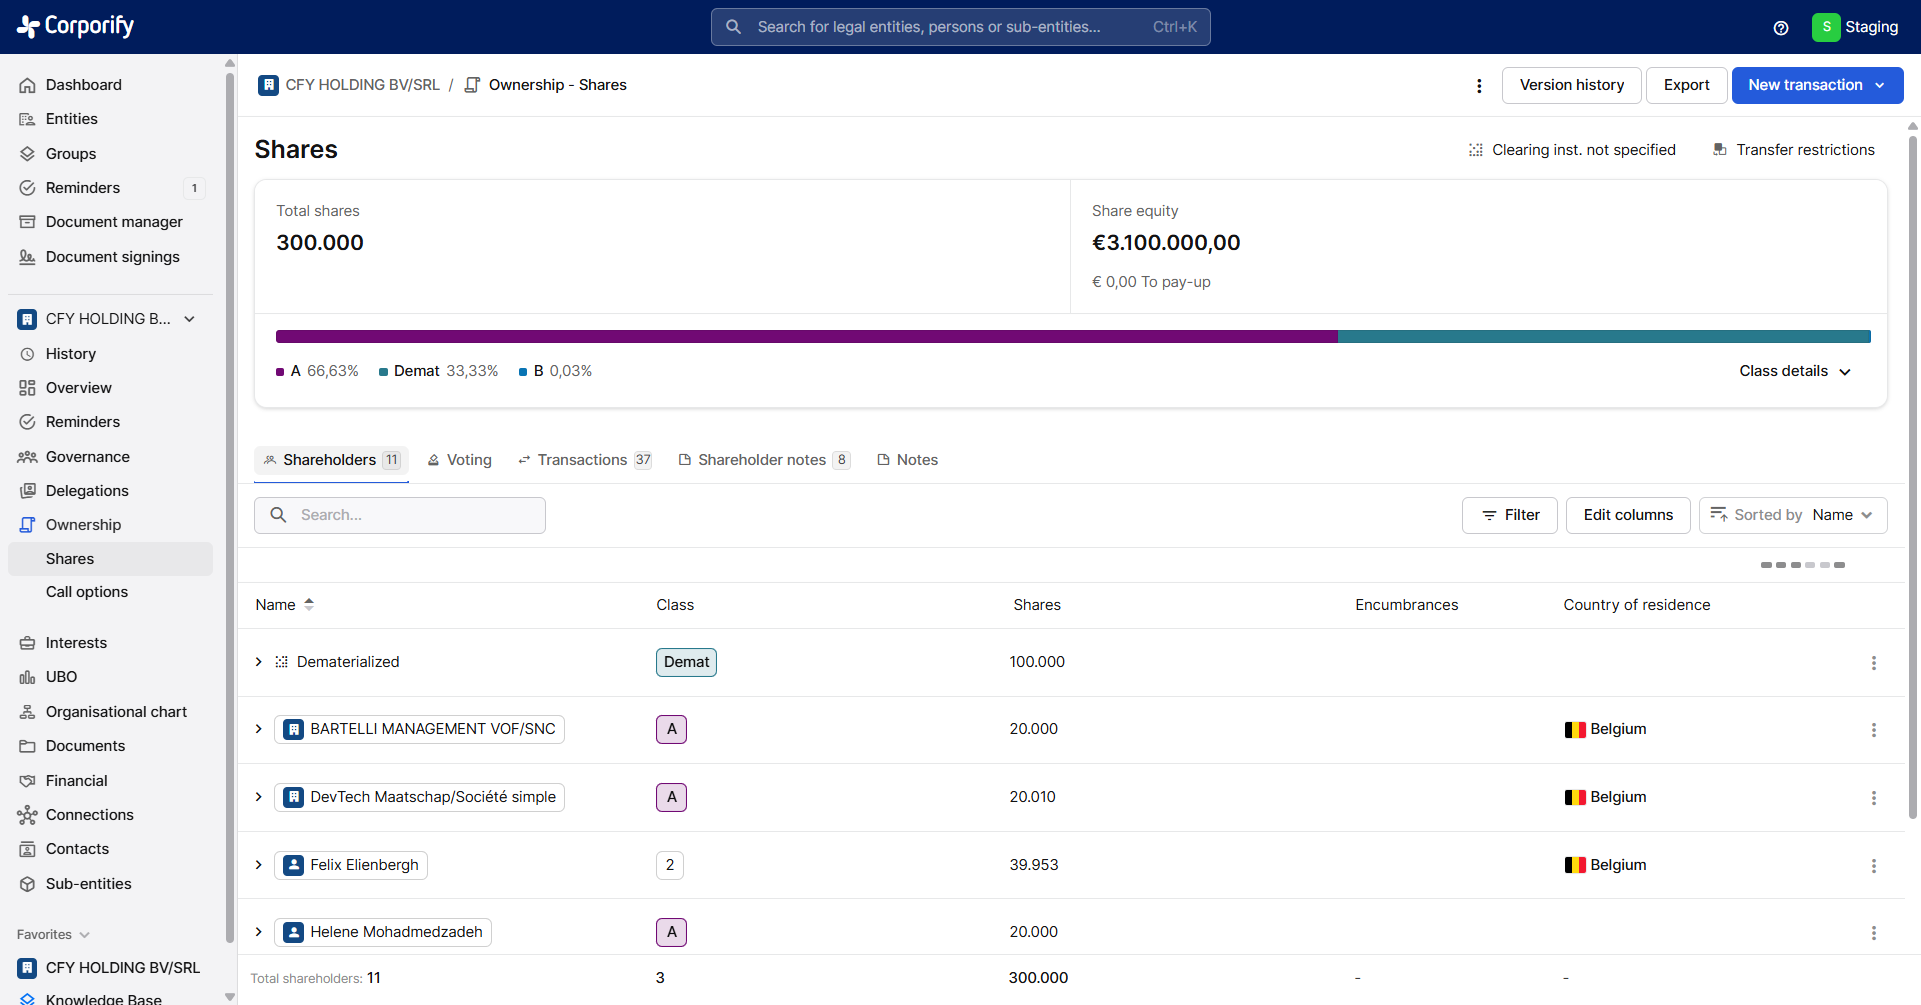
Task: Click the Governance icon in sidebar
Action: [x=27, y=457]
